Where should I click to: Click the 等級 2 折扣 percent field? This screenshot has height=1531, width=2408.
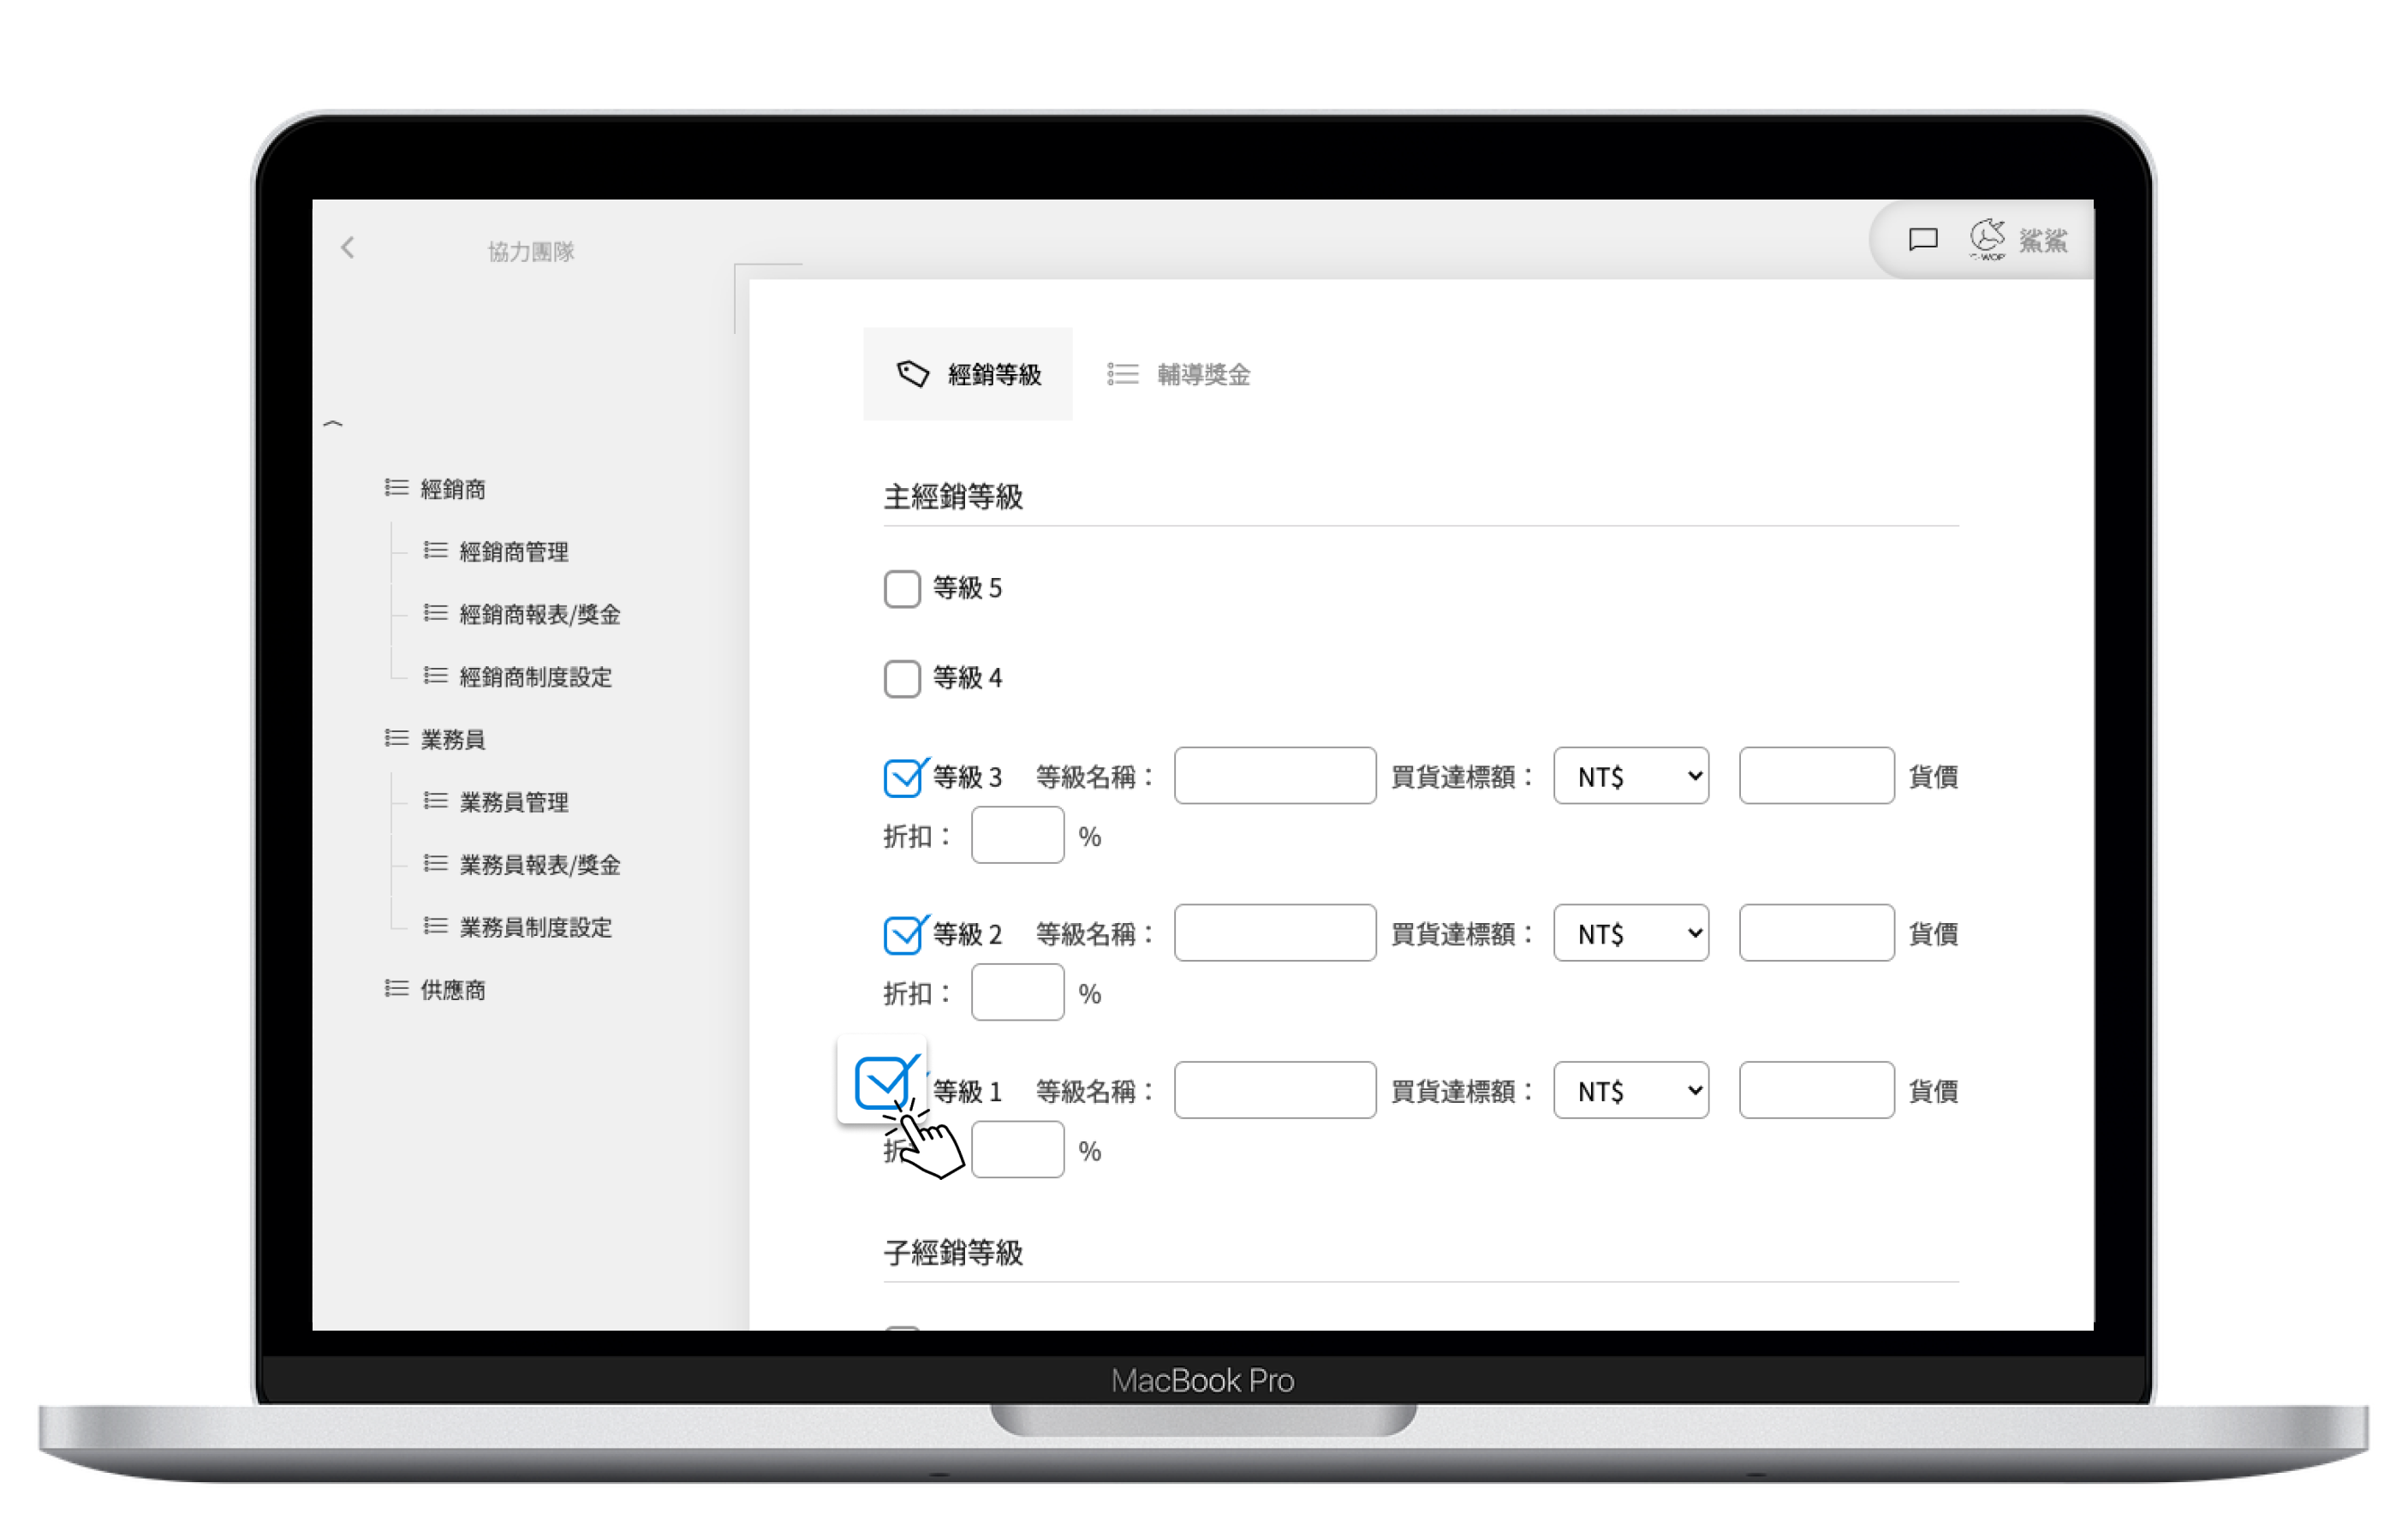point(1017,992)
